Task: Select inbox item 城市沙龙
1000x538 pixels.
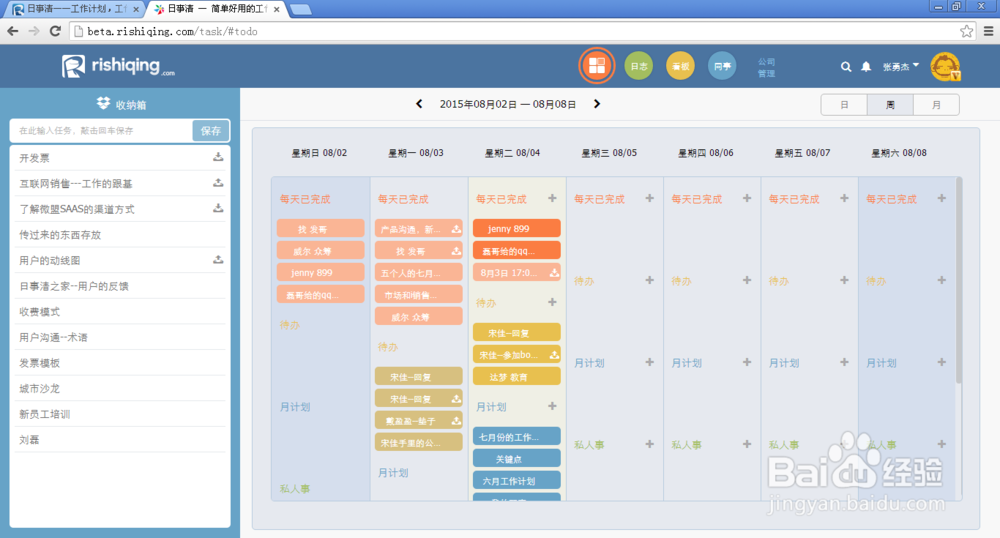Action: tap(120, 388)
